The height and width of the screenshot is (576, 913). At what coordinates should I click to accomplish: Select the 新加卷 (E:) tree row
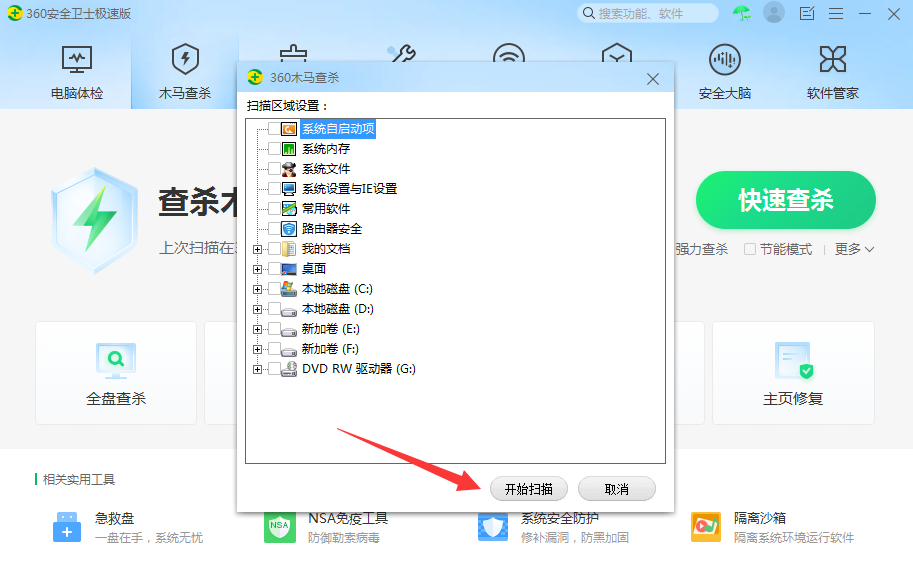pyautogui.click(x=330, y=329)
